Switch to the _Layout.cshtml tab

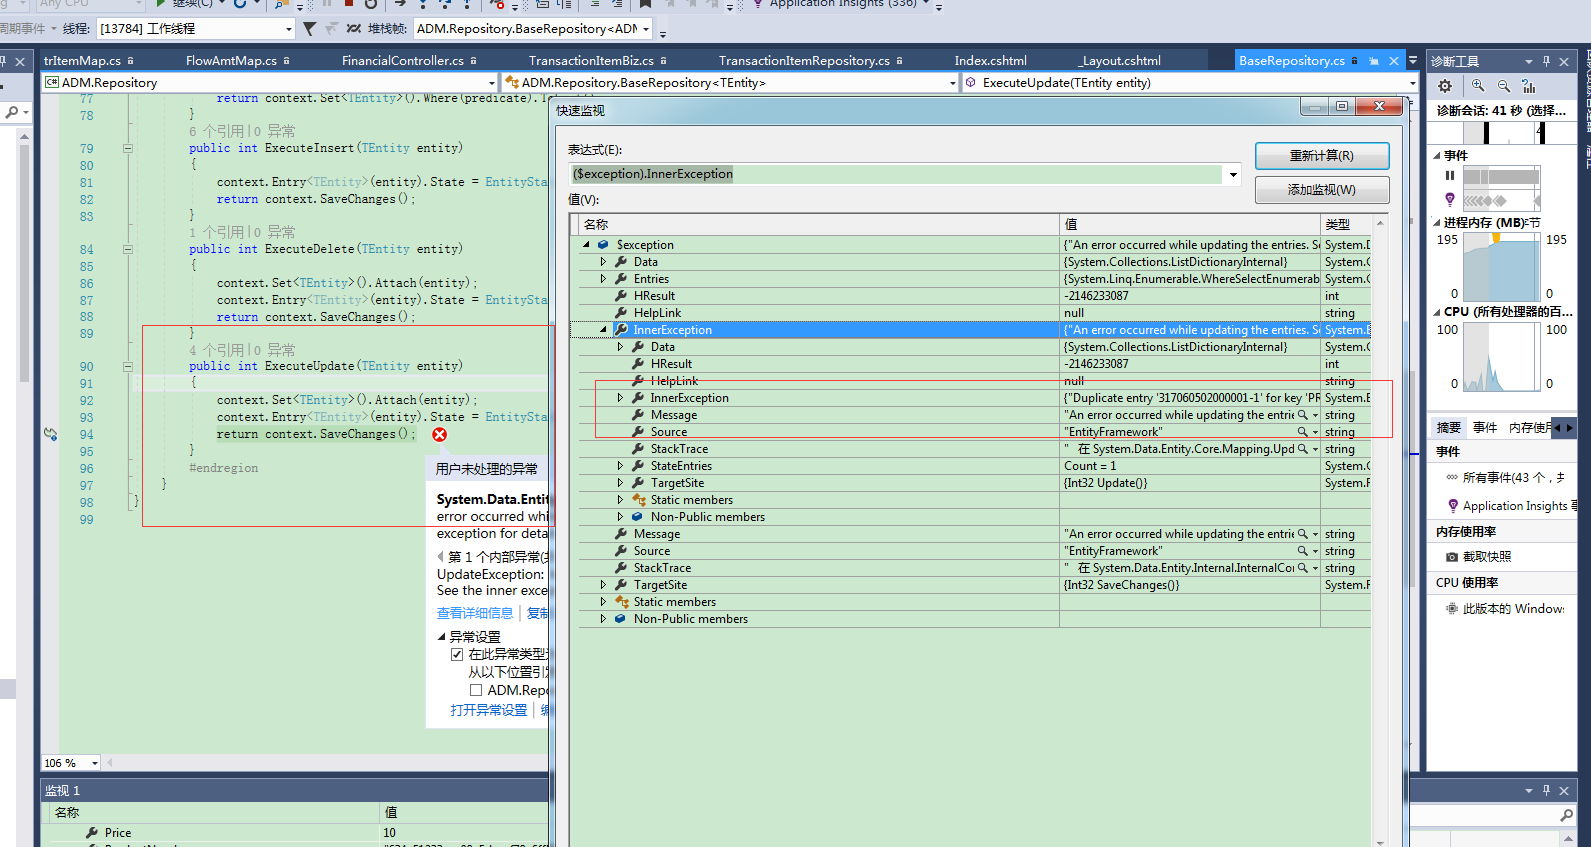(1119, 61)
